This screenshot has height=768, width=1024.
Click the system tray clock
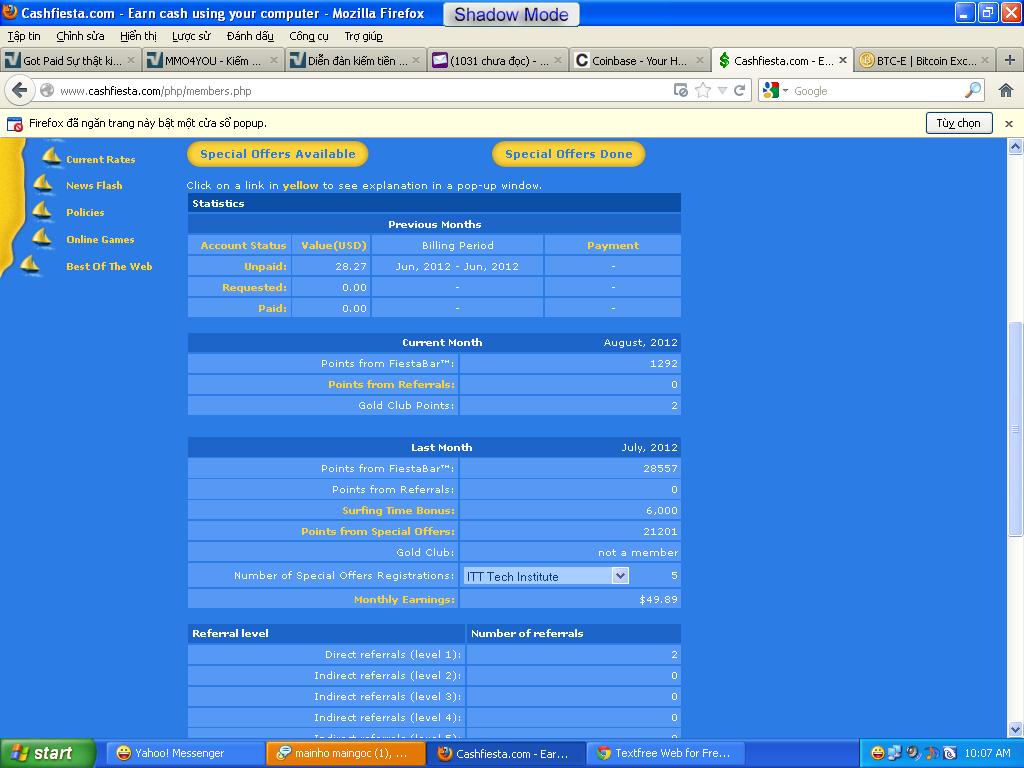pos(987,753)
